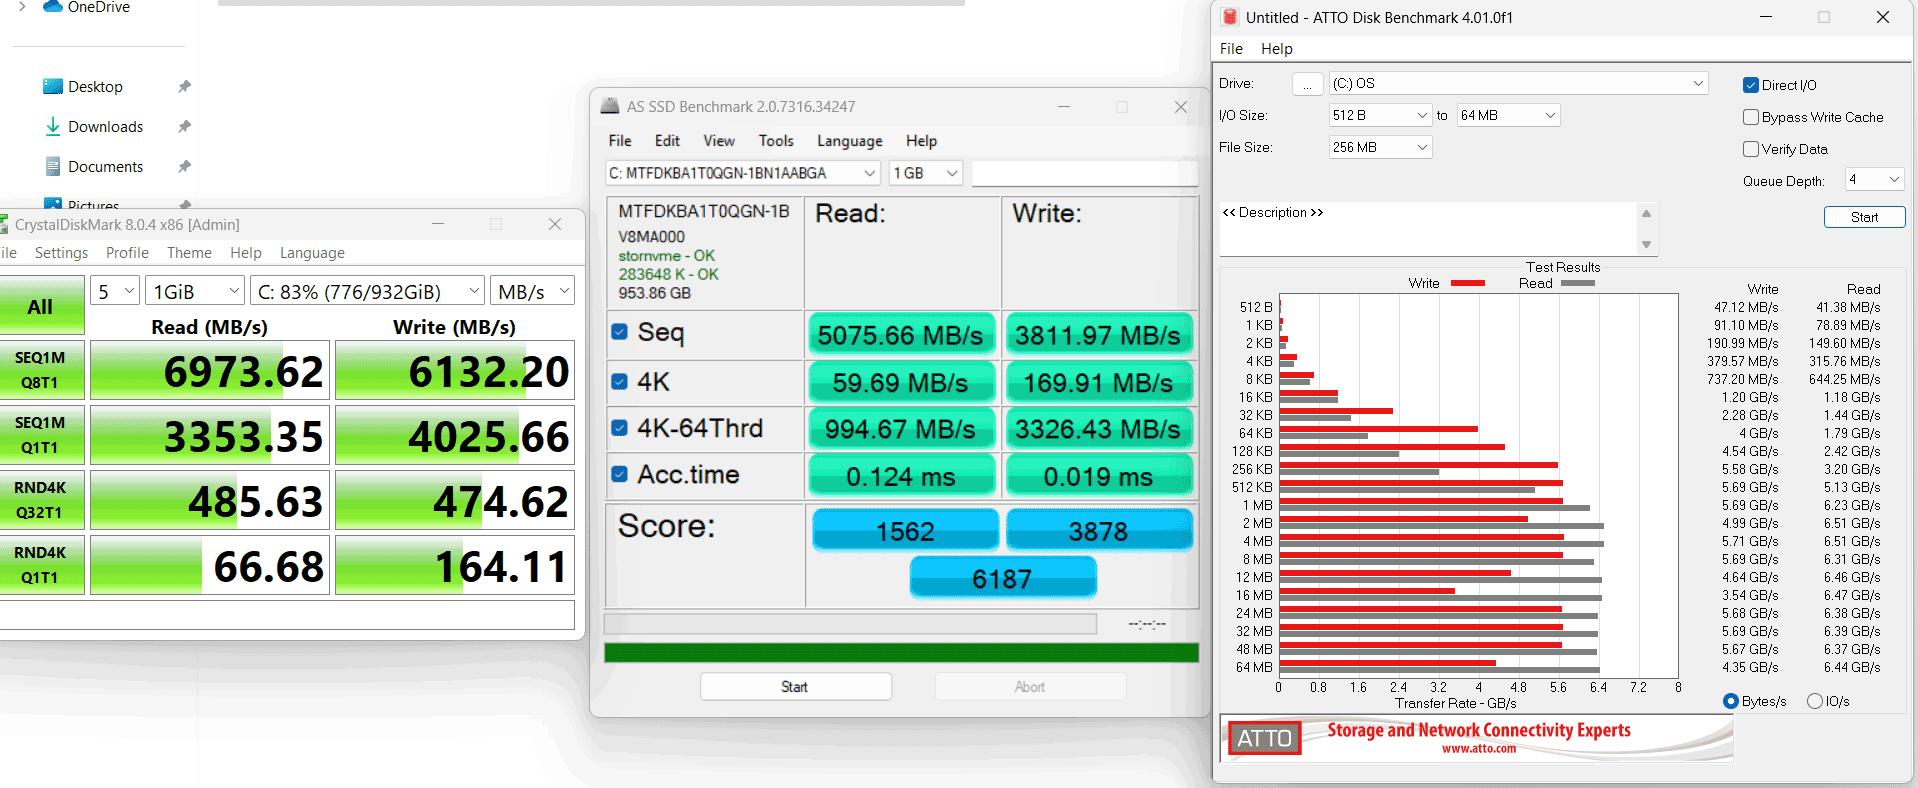Select the Bytes/s radio button
This screenshot has height=788, width=1918.
pyautogui.click(x=1731, y=701)
